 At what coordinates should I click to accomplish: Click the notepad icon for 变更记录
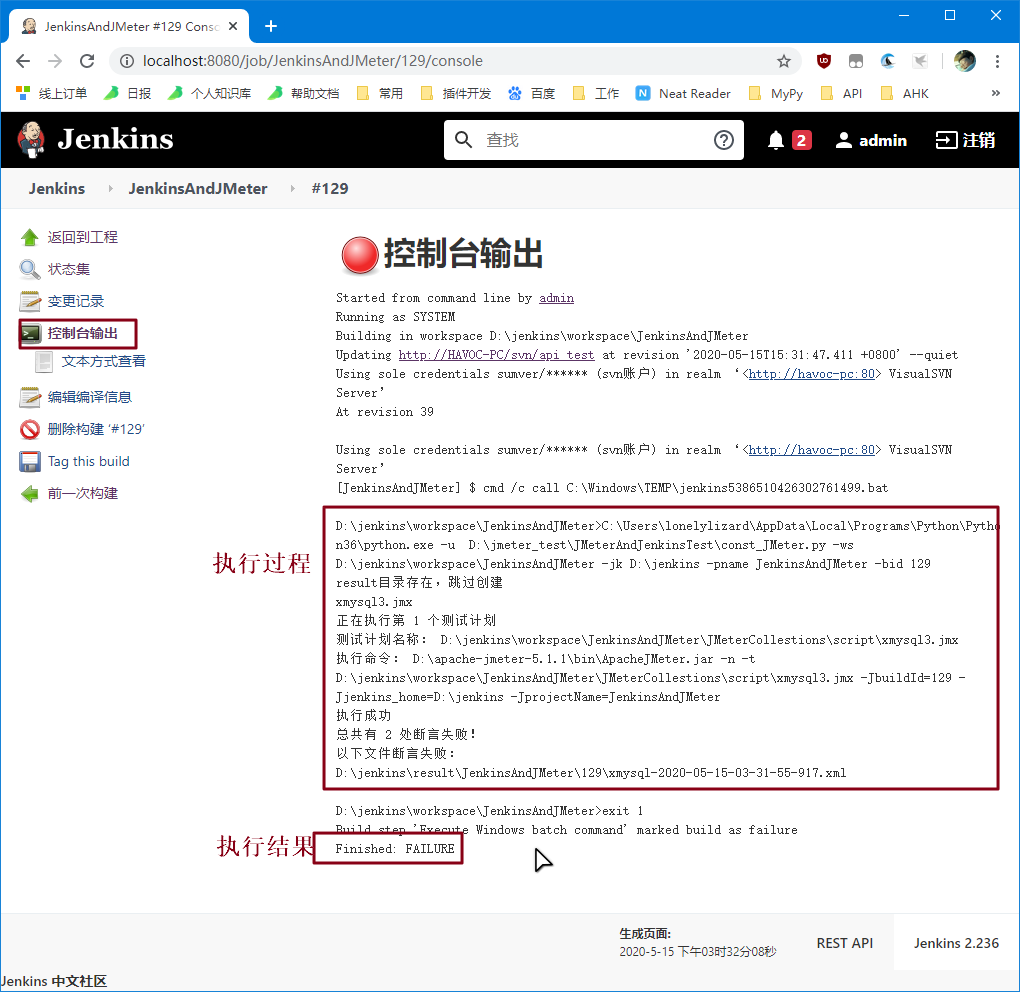coord(29,301)
